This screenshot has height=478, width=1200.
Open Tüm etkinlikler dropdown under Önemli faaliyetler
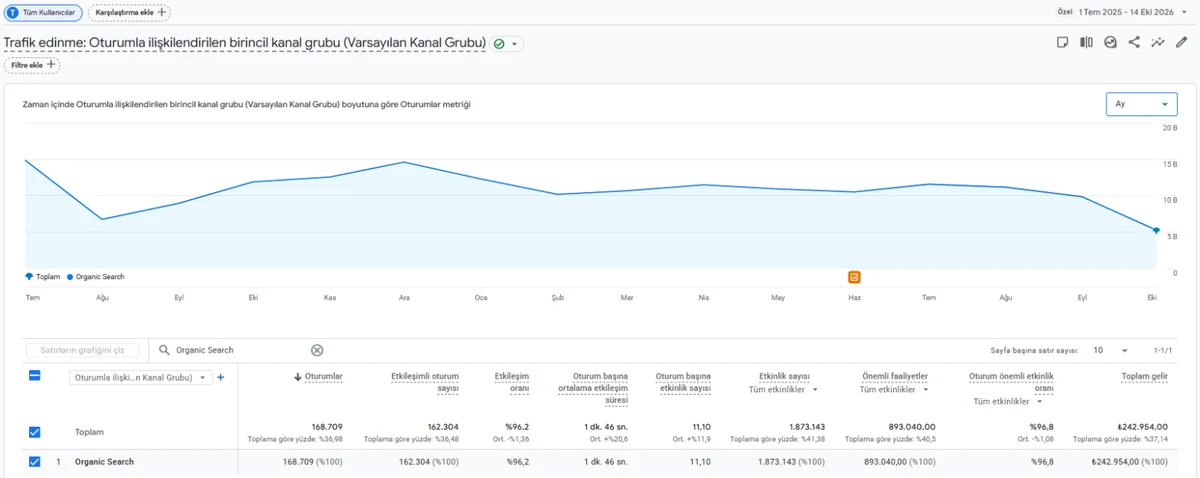[x=894, y=390]
